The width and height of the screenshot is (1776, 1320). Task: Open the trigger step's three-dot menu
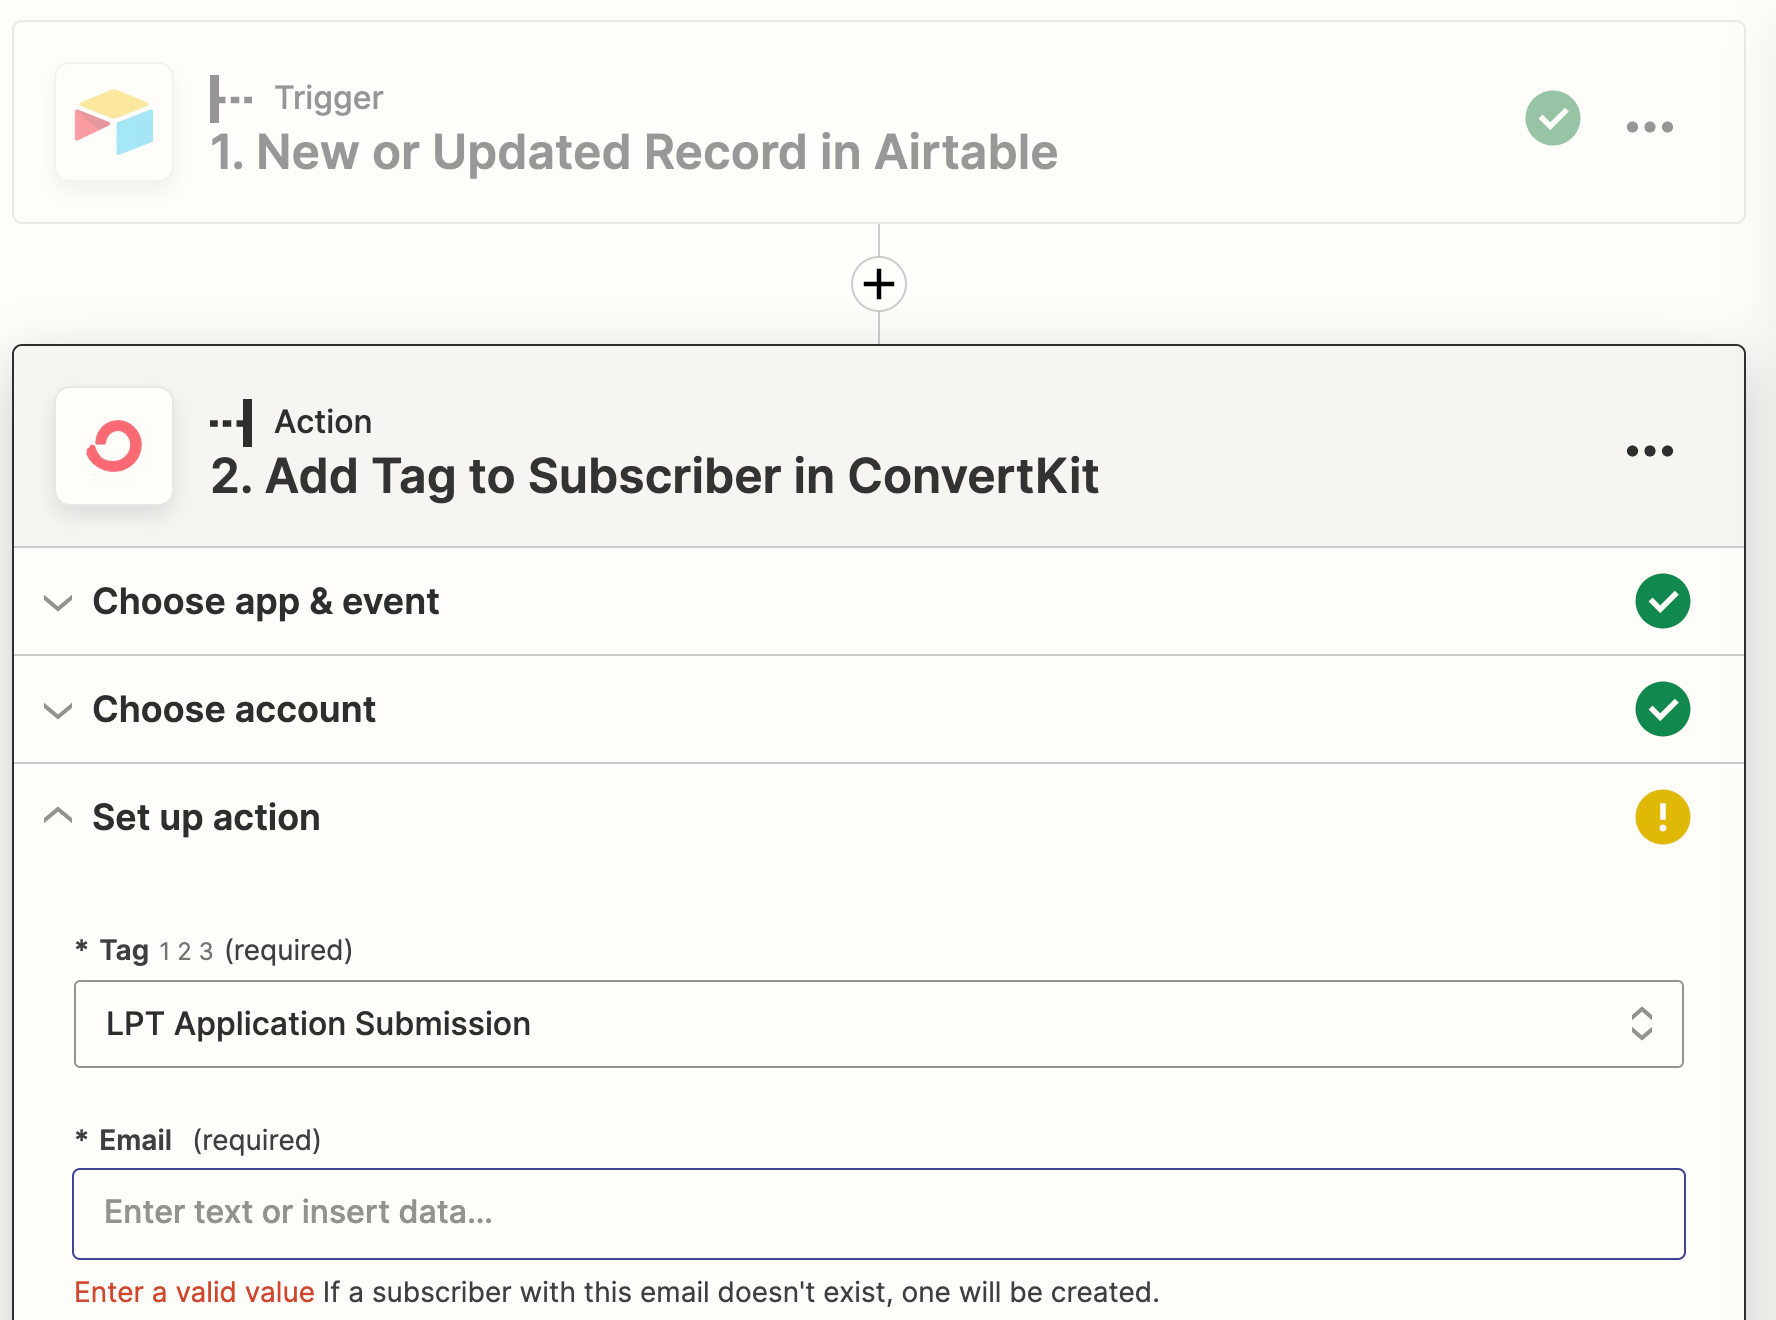tap(1649, 127)
